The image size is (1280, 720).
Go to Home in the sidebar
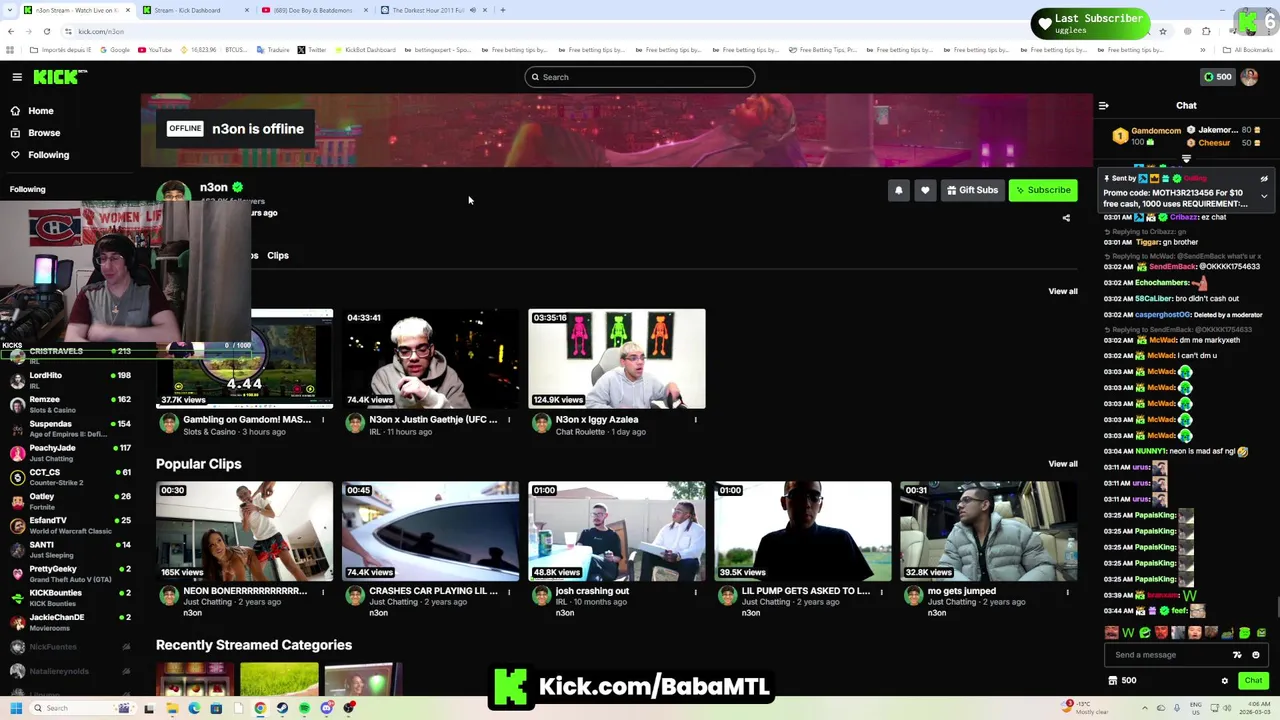coord(32,111)
